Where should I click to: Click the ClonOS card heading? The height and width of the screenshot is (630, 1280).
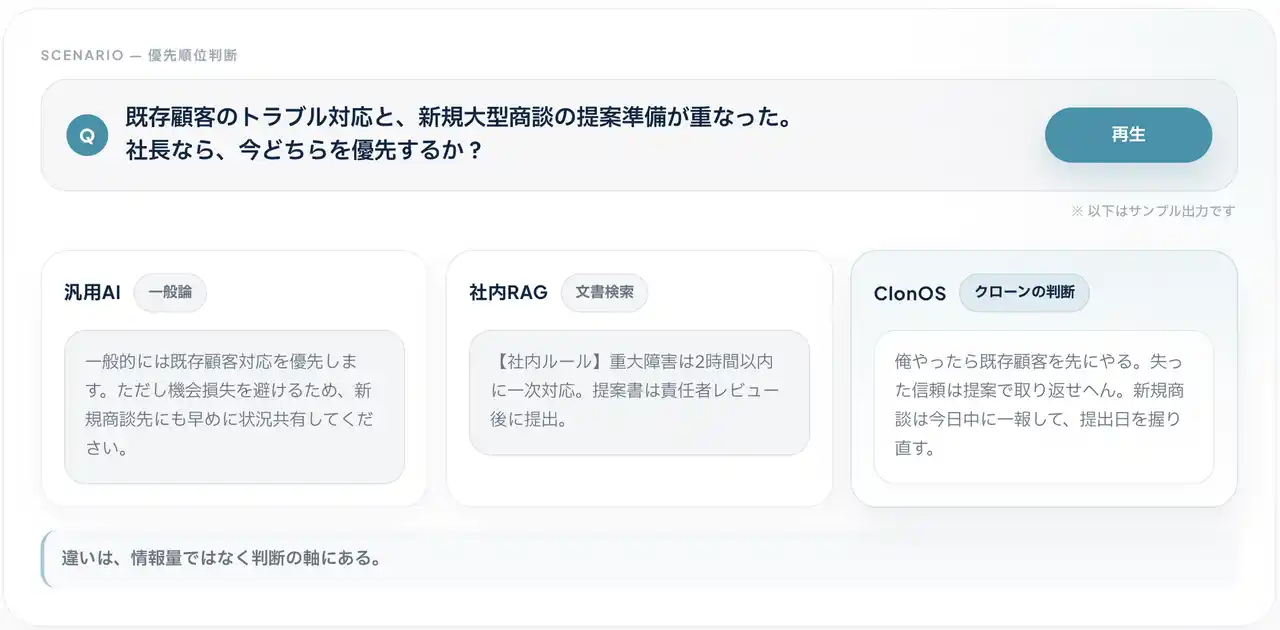pos(909,294)
